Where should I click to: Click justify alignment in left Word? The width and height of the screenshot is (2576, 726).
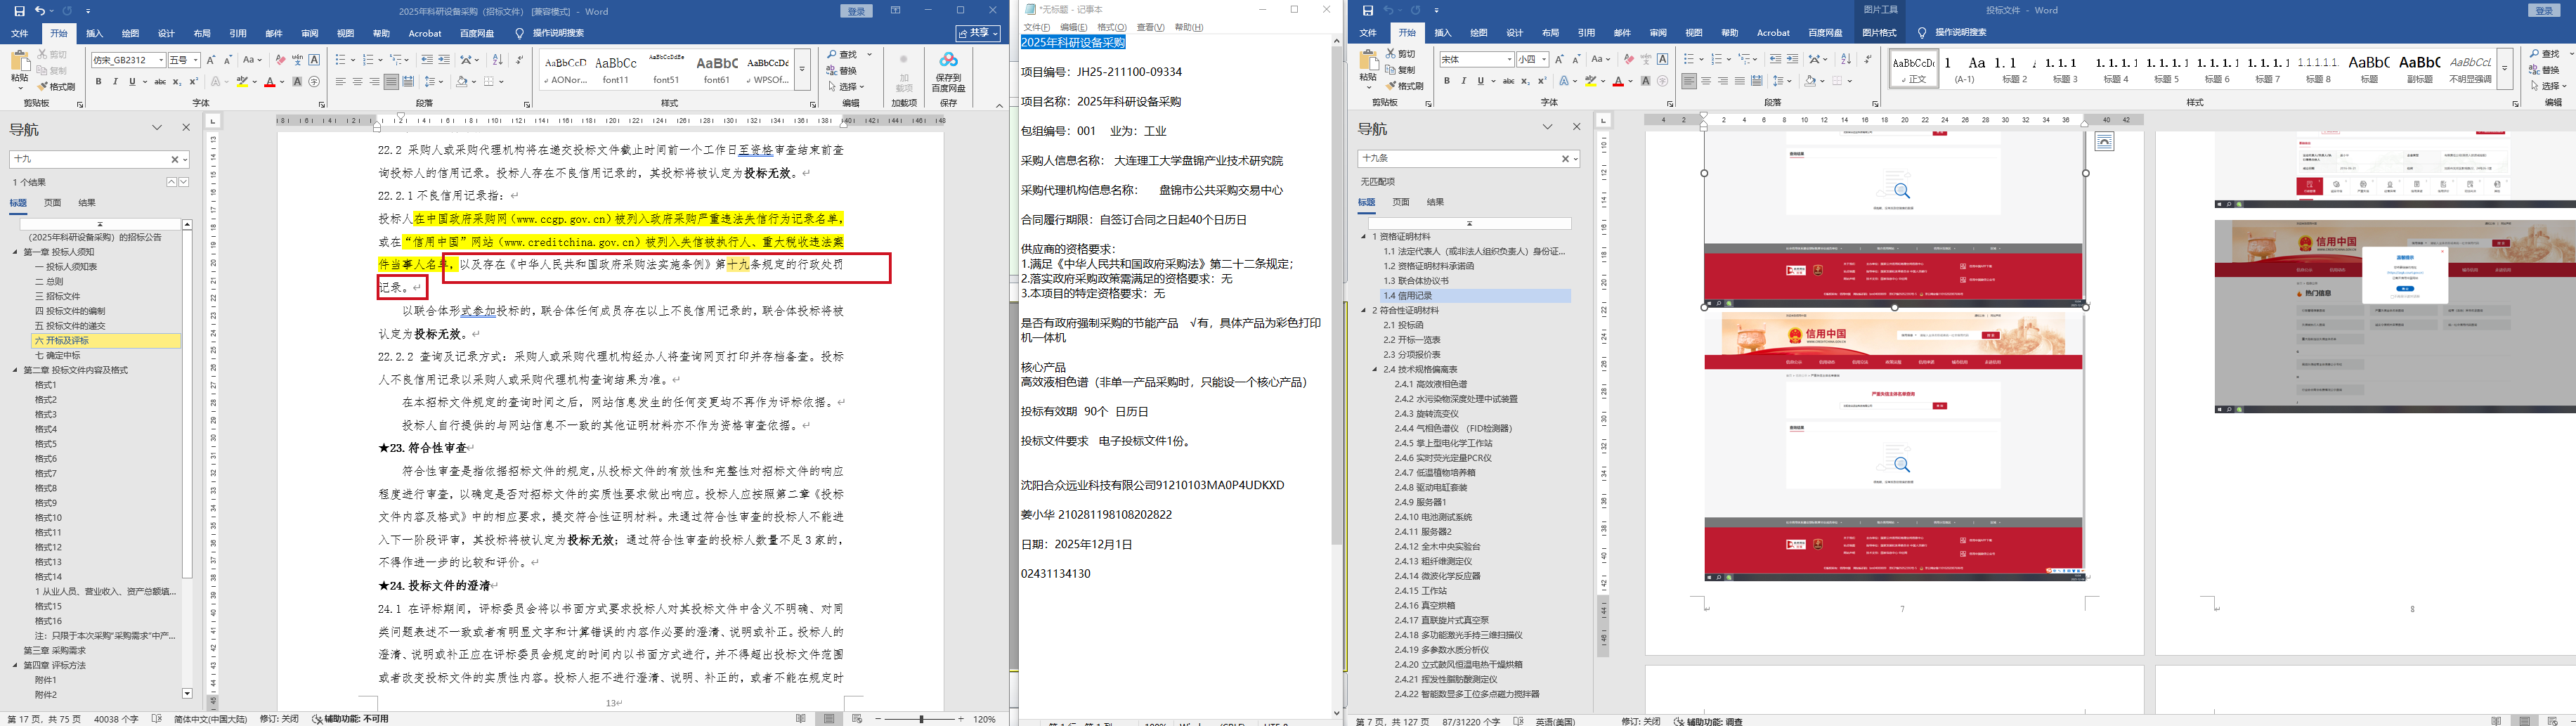pyautogui.click(x=391, y=82)
